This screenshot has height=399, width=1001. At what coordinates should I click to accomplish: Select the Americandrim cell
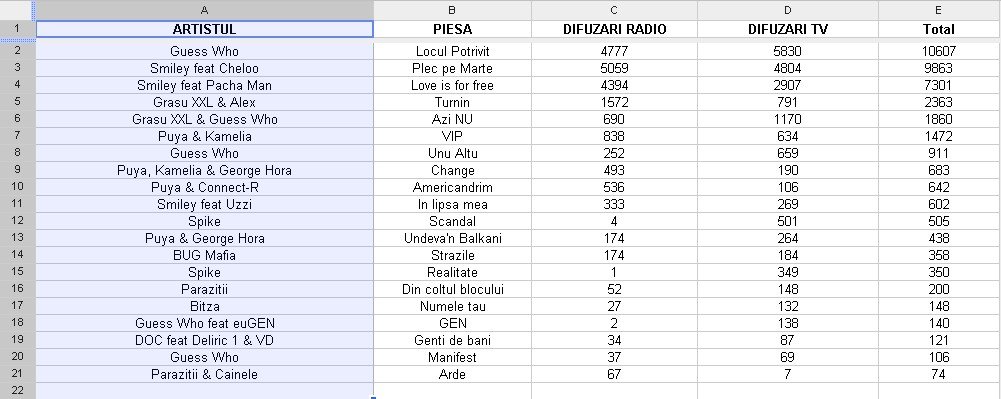(x=453, y=187)
